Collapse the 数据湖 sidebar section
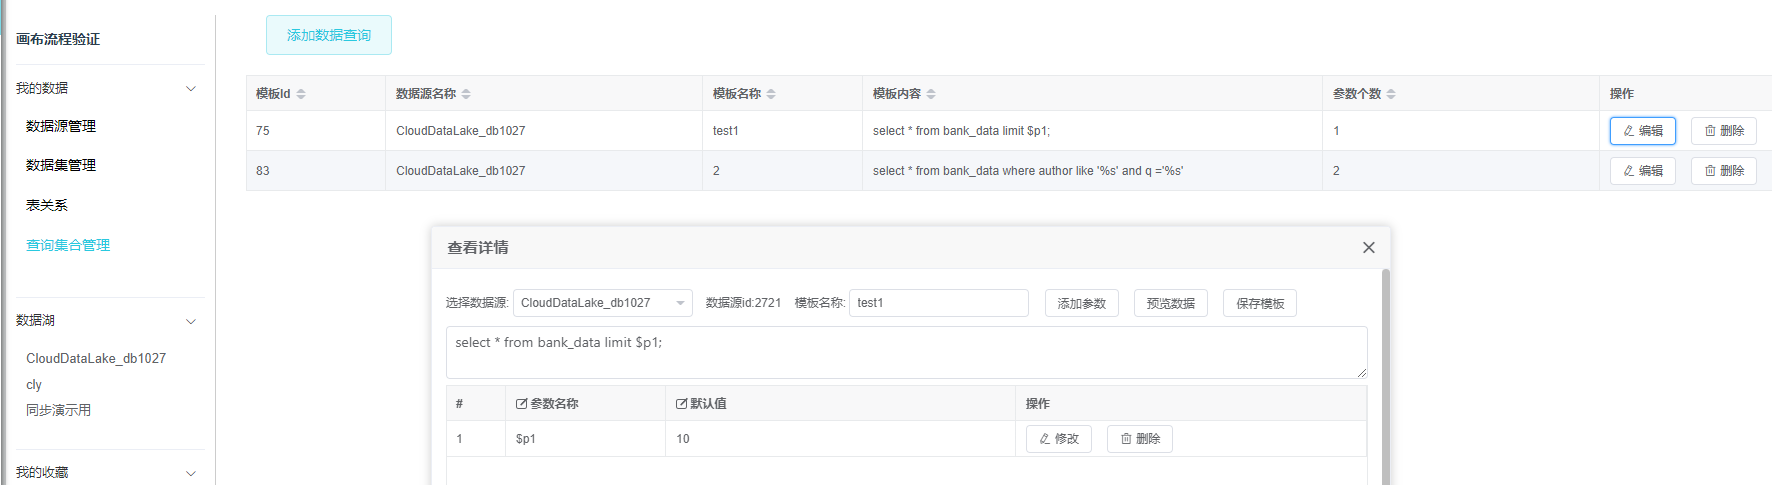 [191, 321]
